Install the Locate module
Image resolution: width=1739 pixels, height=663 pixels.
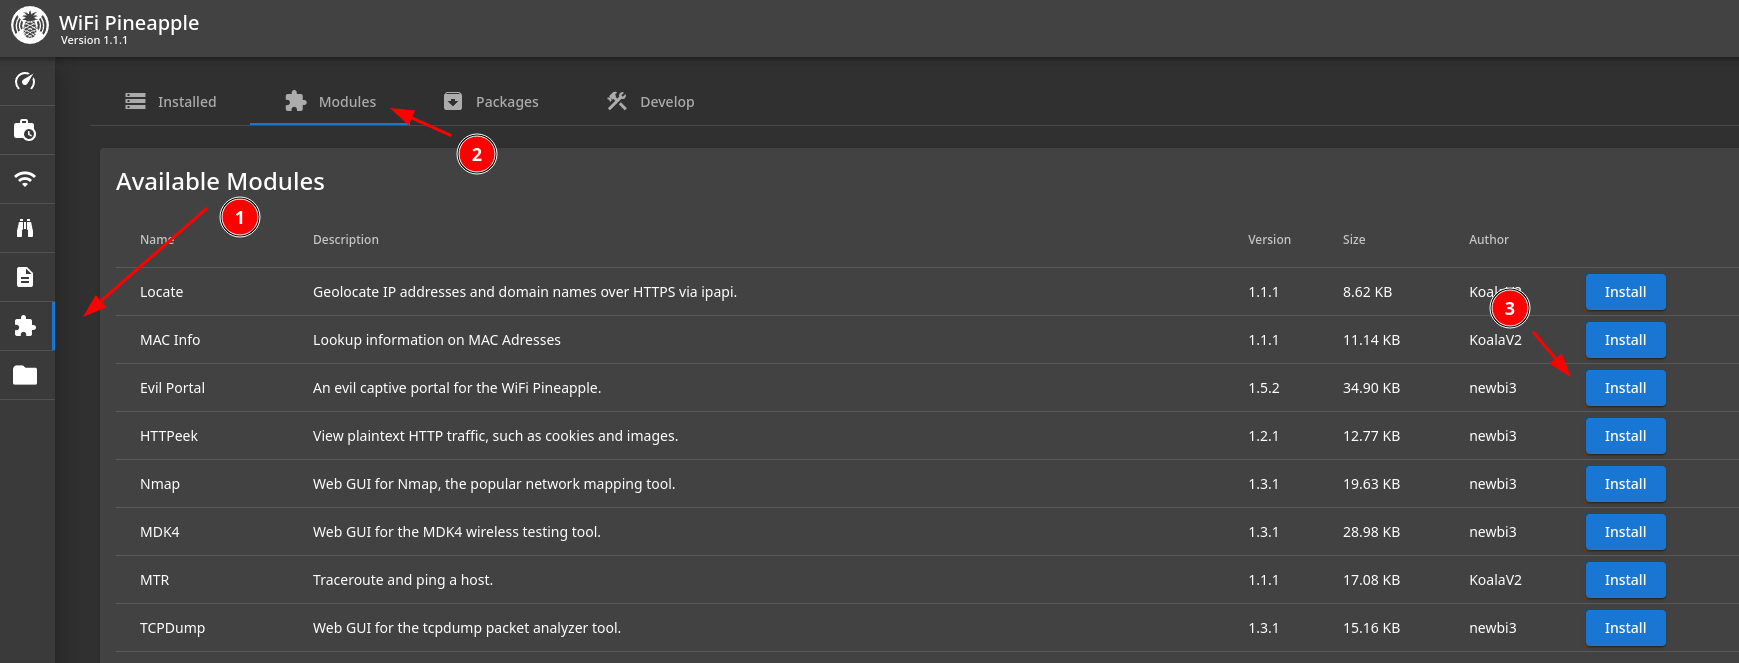(x=1625, y=292)
